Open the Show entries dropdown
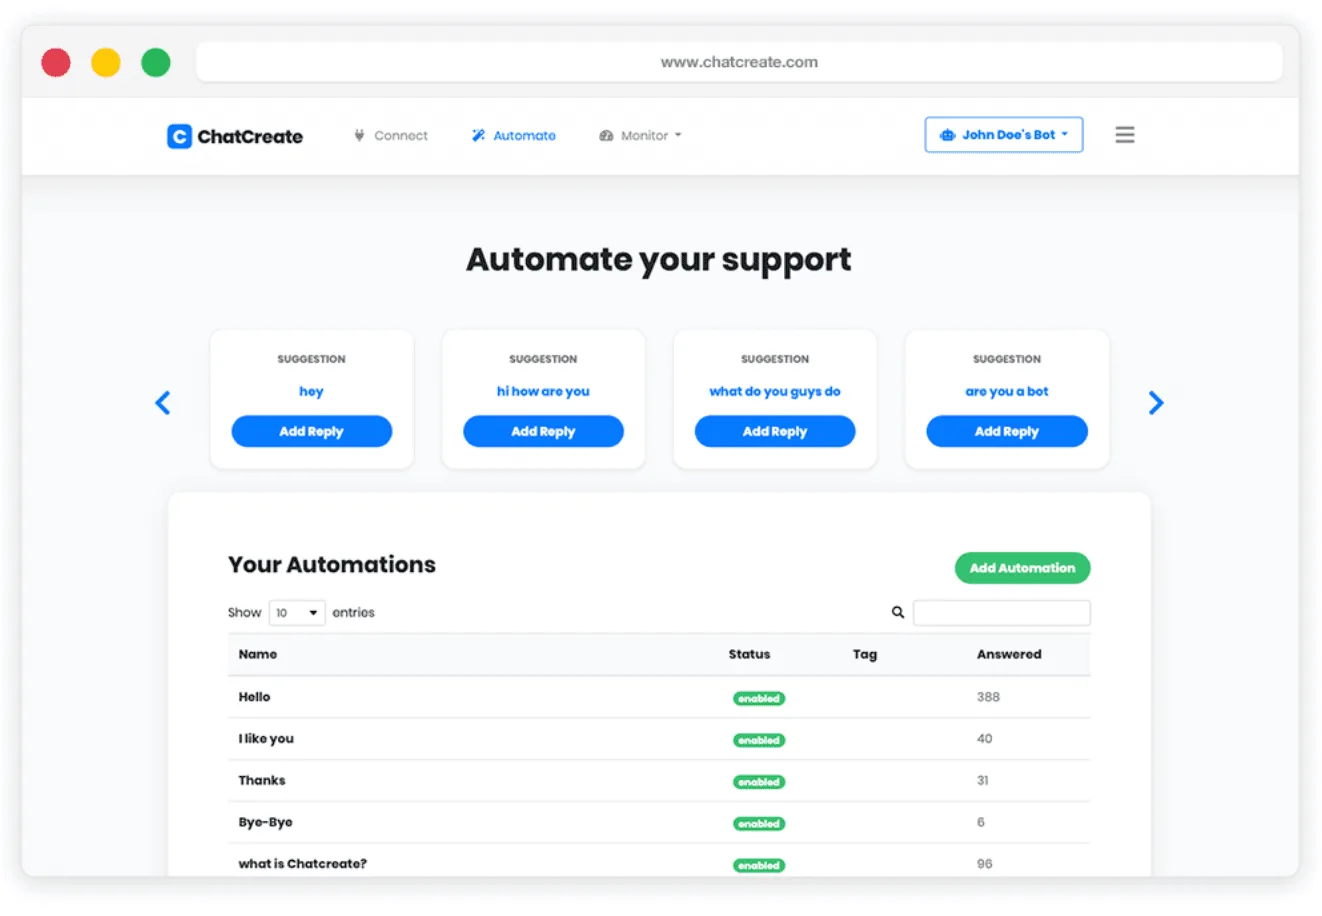The width and height of the screenshot is (1322, 916). point(297,612)
